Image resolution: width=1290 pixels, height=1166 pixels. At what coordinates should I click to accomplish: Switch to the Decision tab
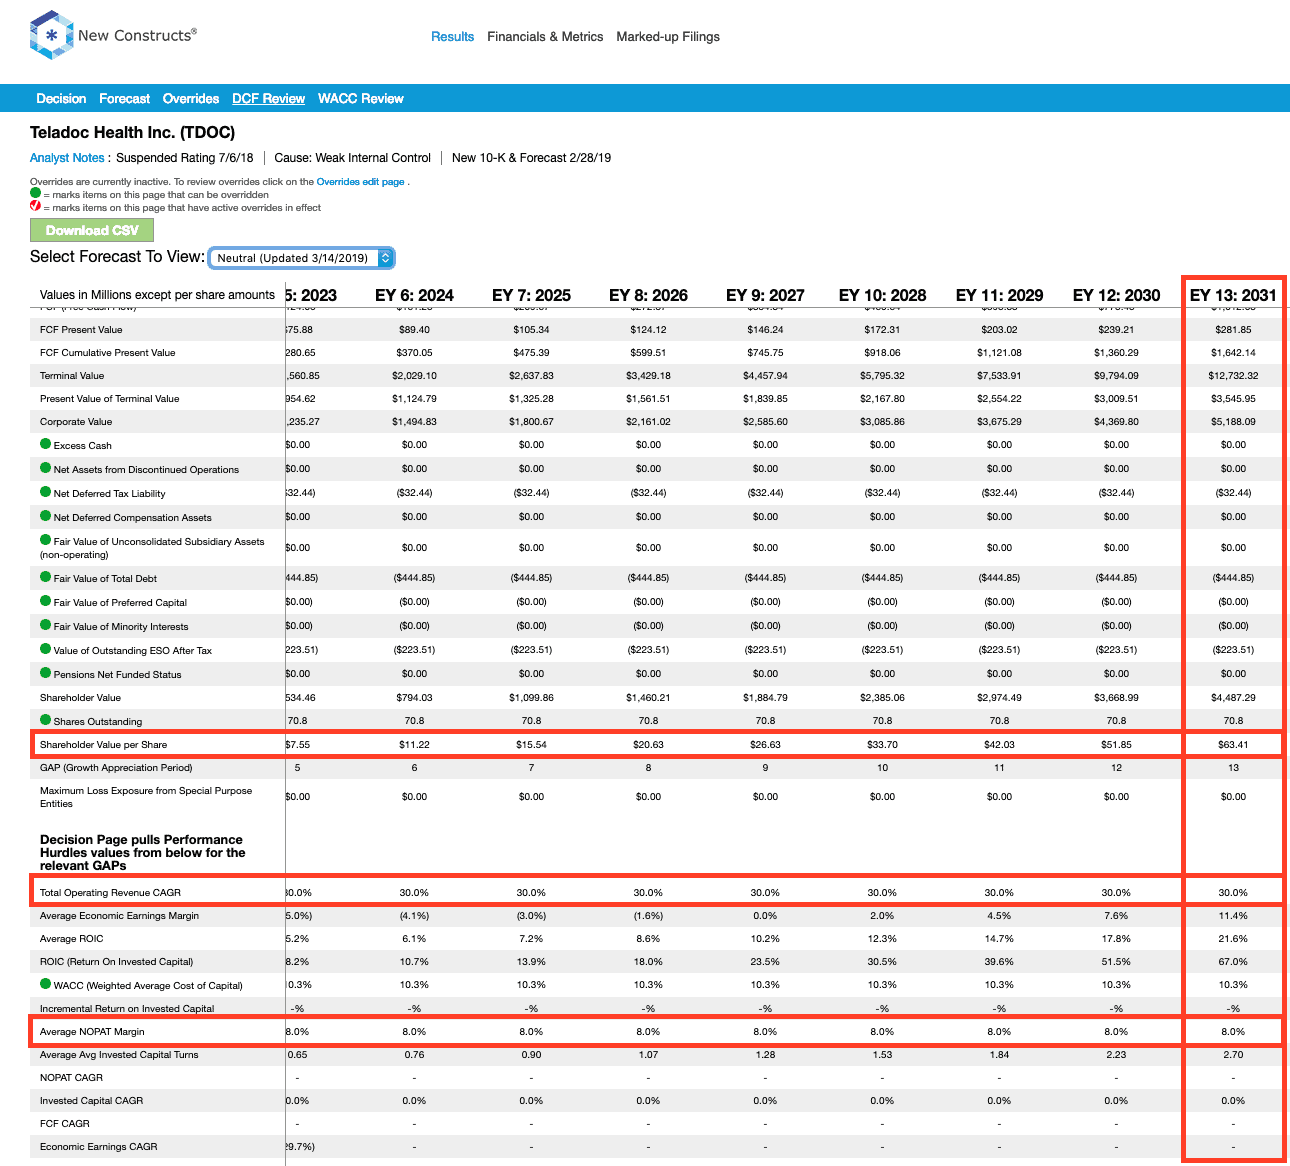pos(61,98)
